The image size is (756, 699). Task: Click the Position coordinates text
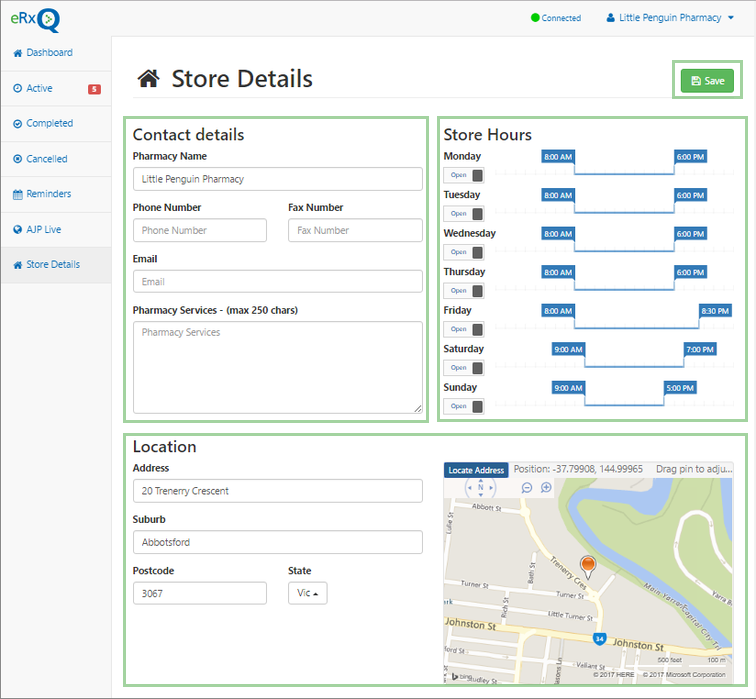tap(578, 469)
